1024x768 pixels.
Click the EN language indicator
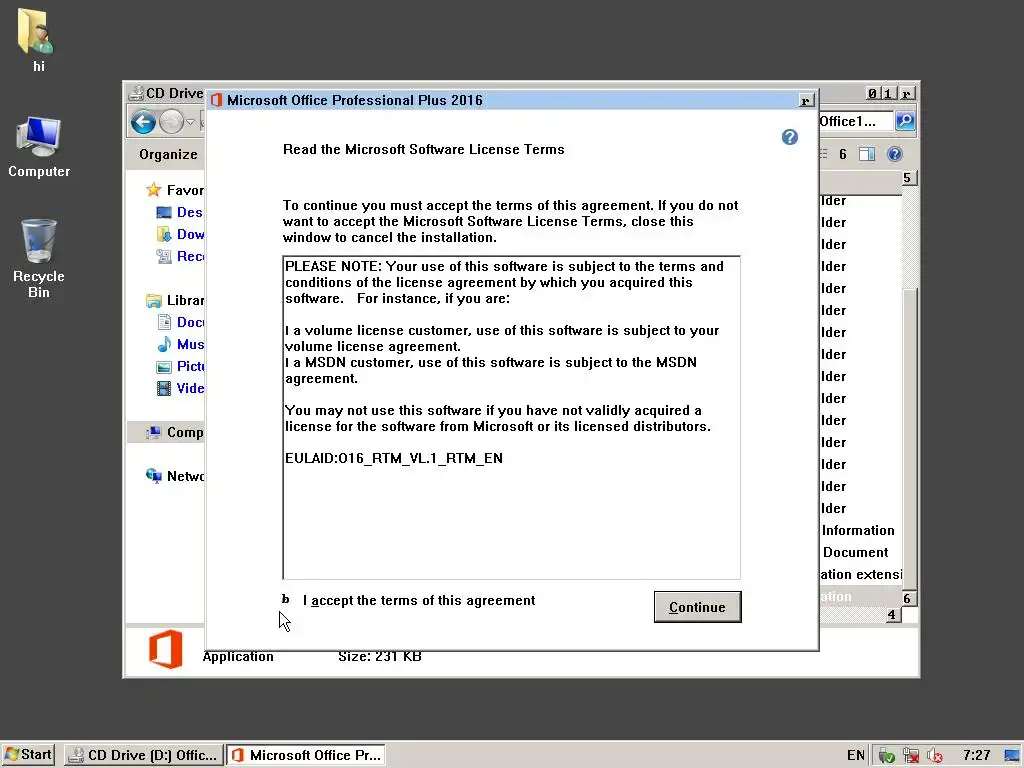pos(856,756)
